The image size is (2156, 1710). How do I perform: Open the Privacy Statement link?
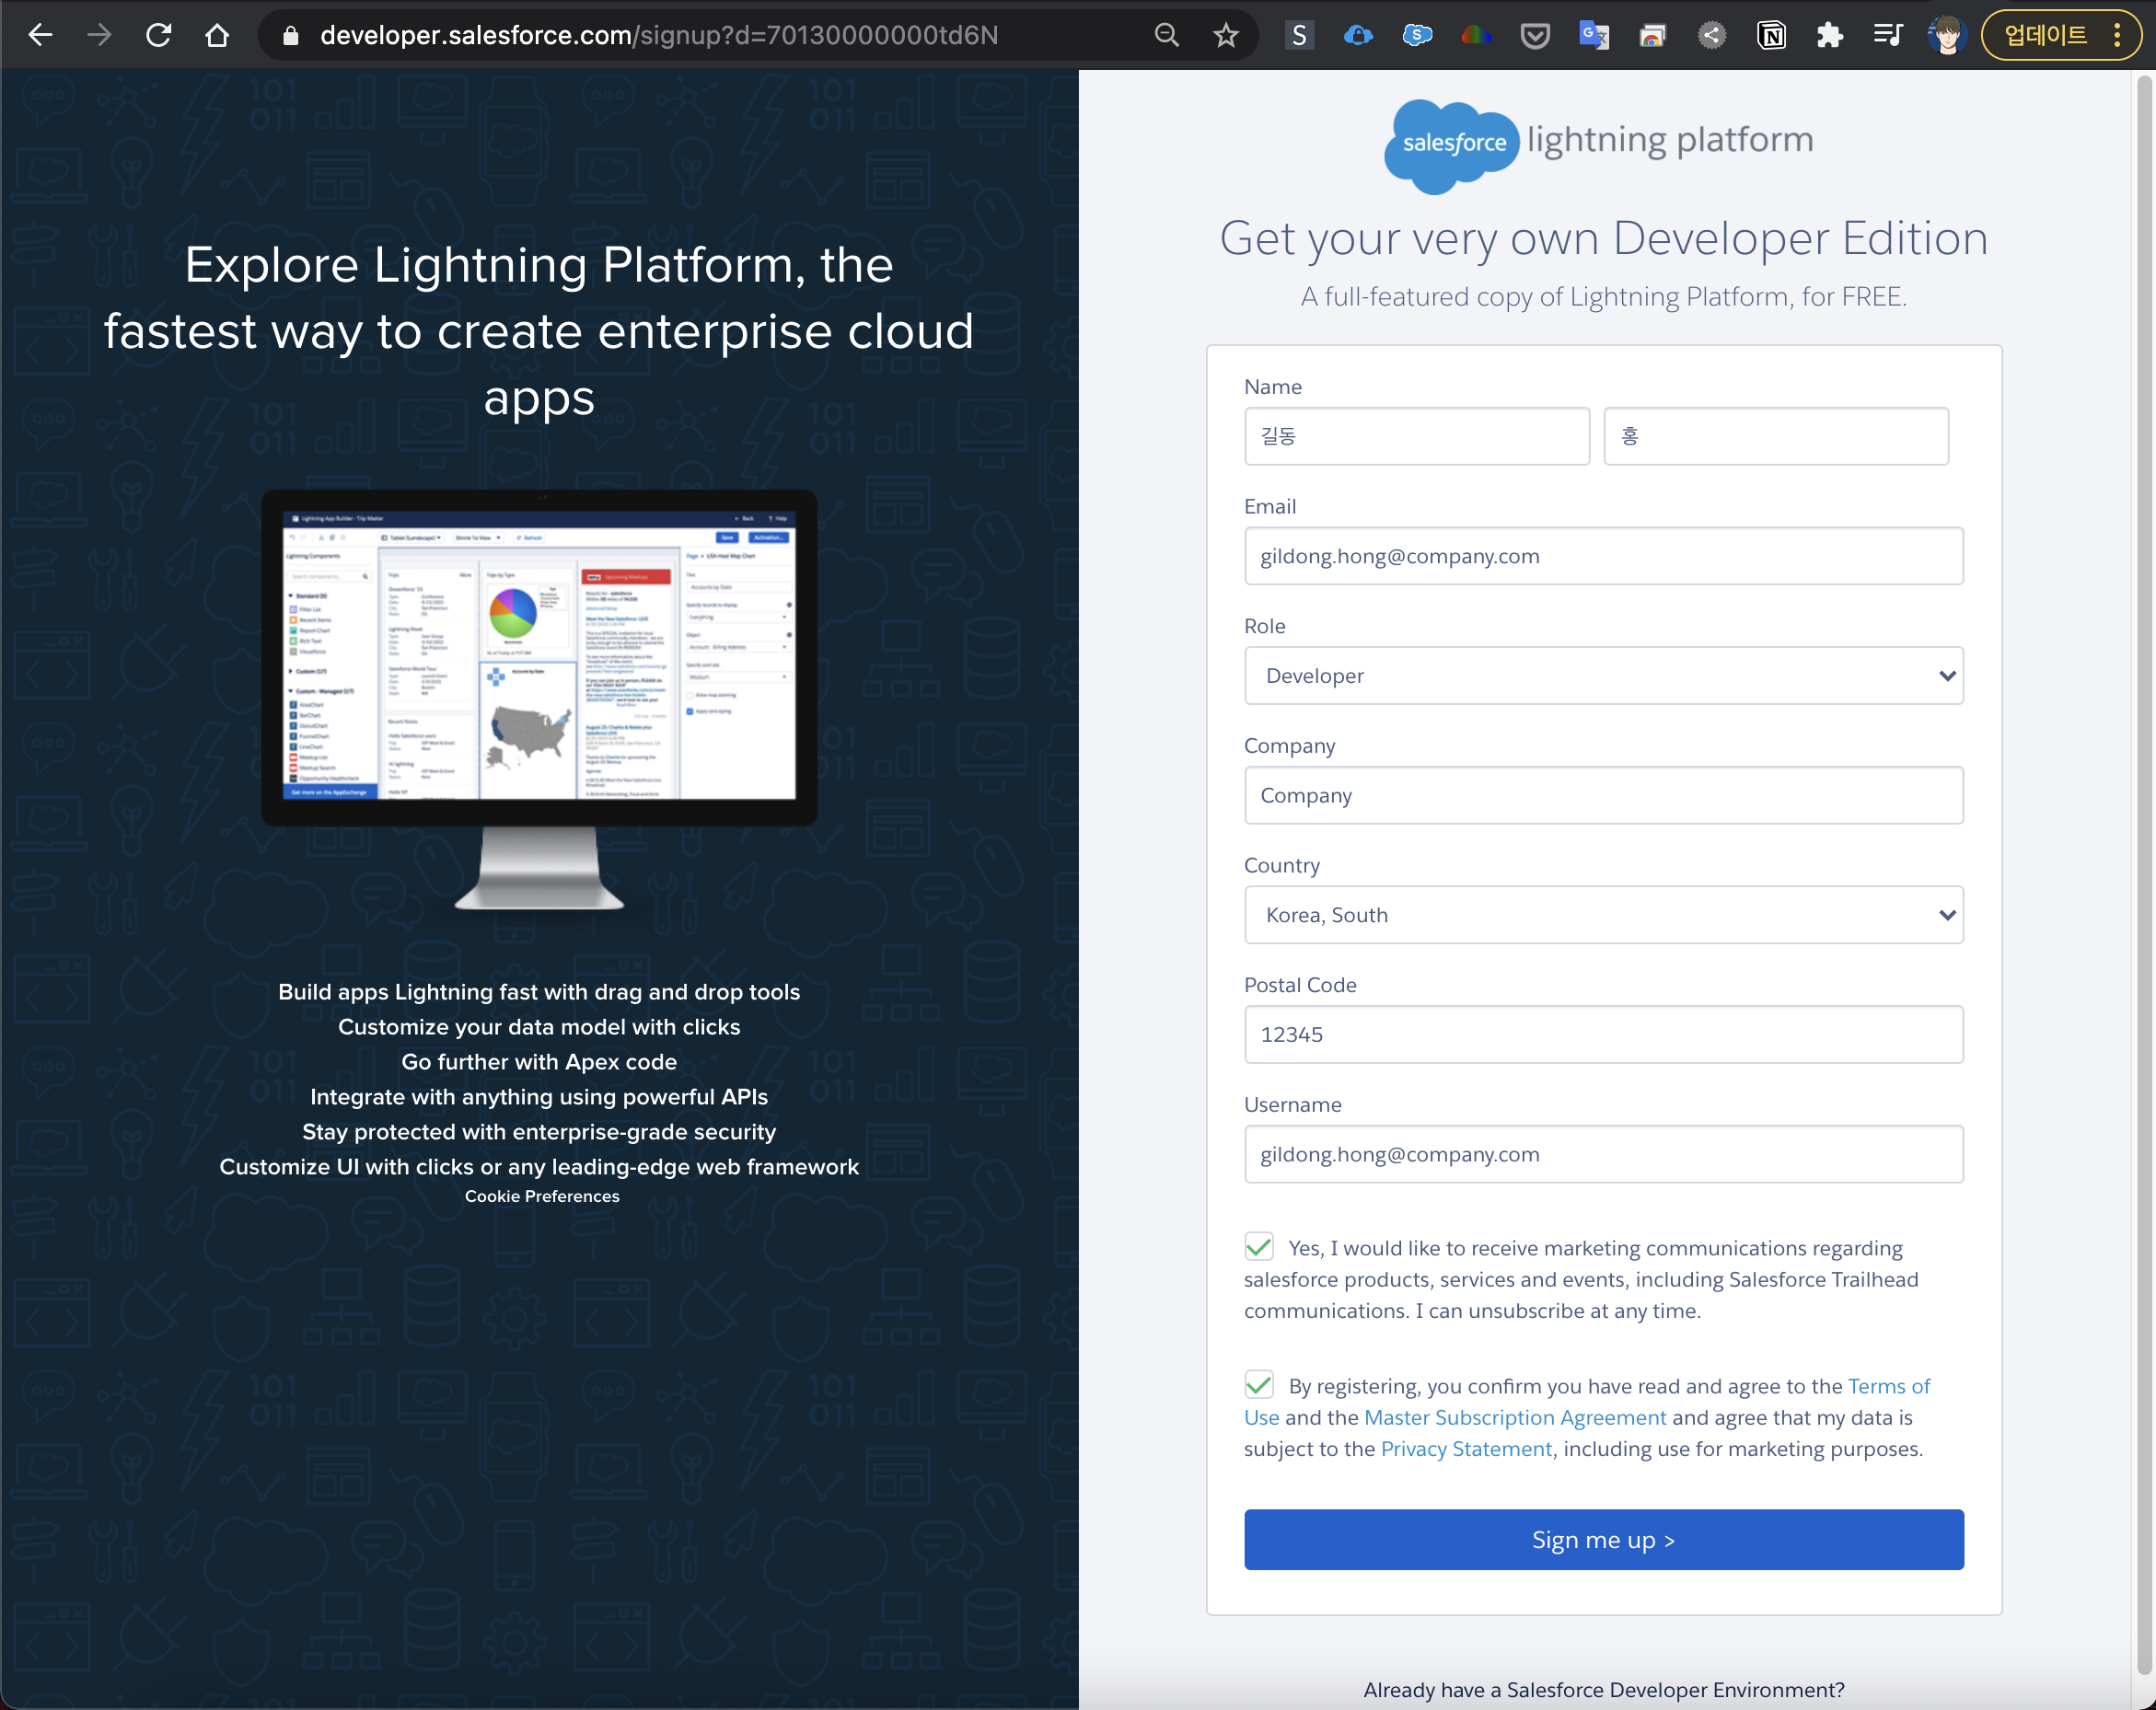(1466, 1449)
